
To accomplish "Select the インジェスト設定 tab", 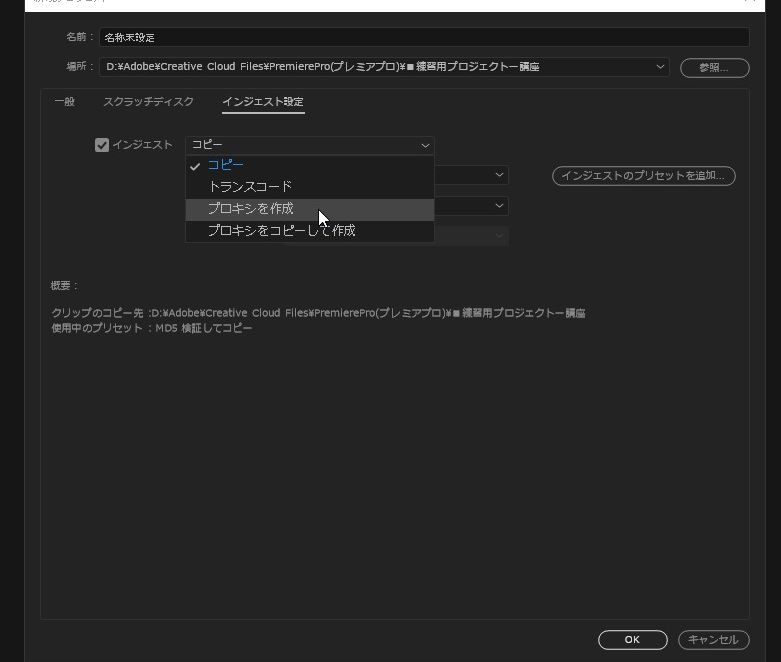I will 263,102.
